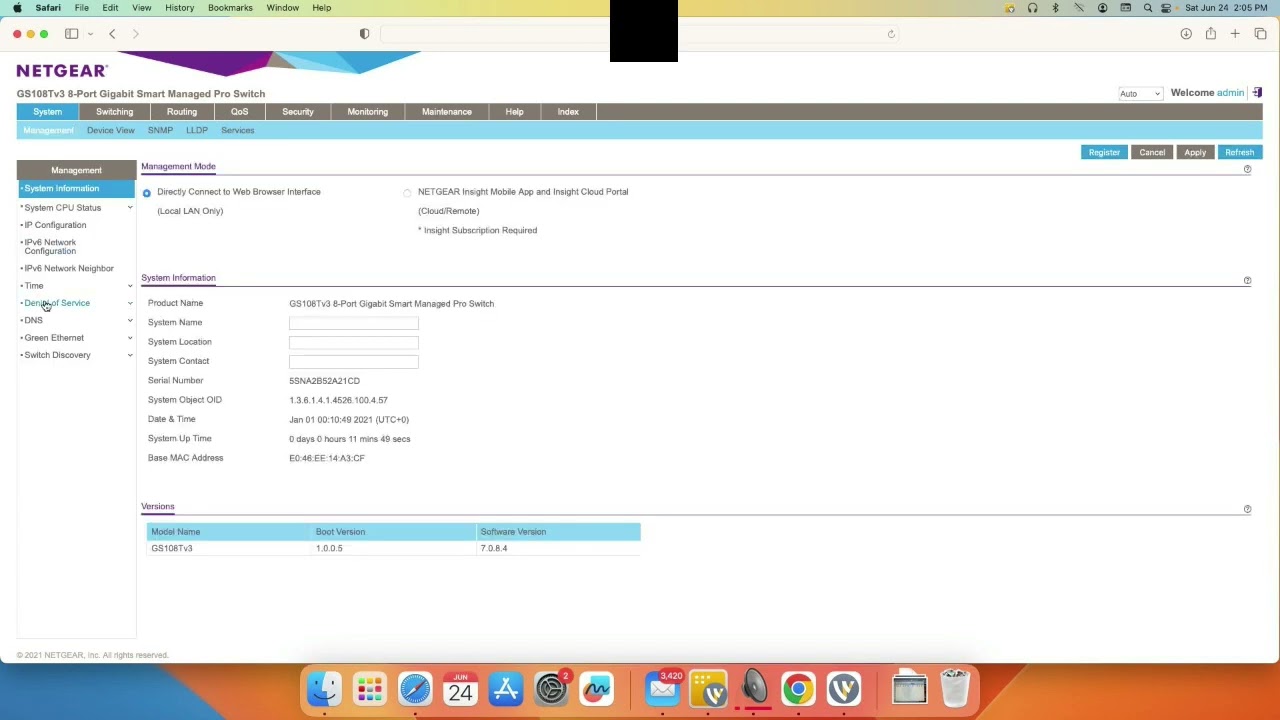
Task: Select NETGEAR Insight Mobile App radio option
Action: coord(407,193)
